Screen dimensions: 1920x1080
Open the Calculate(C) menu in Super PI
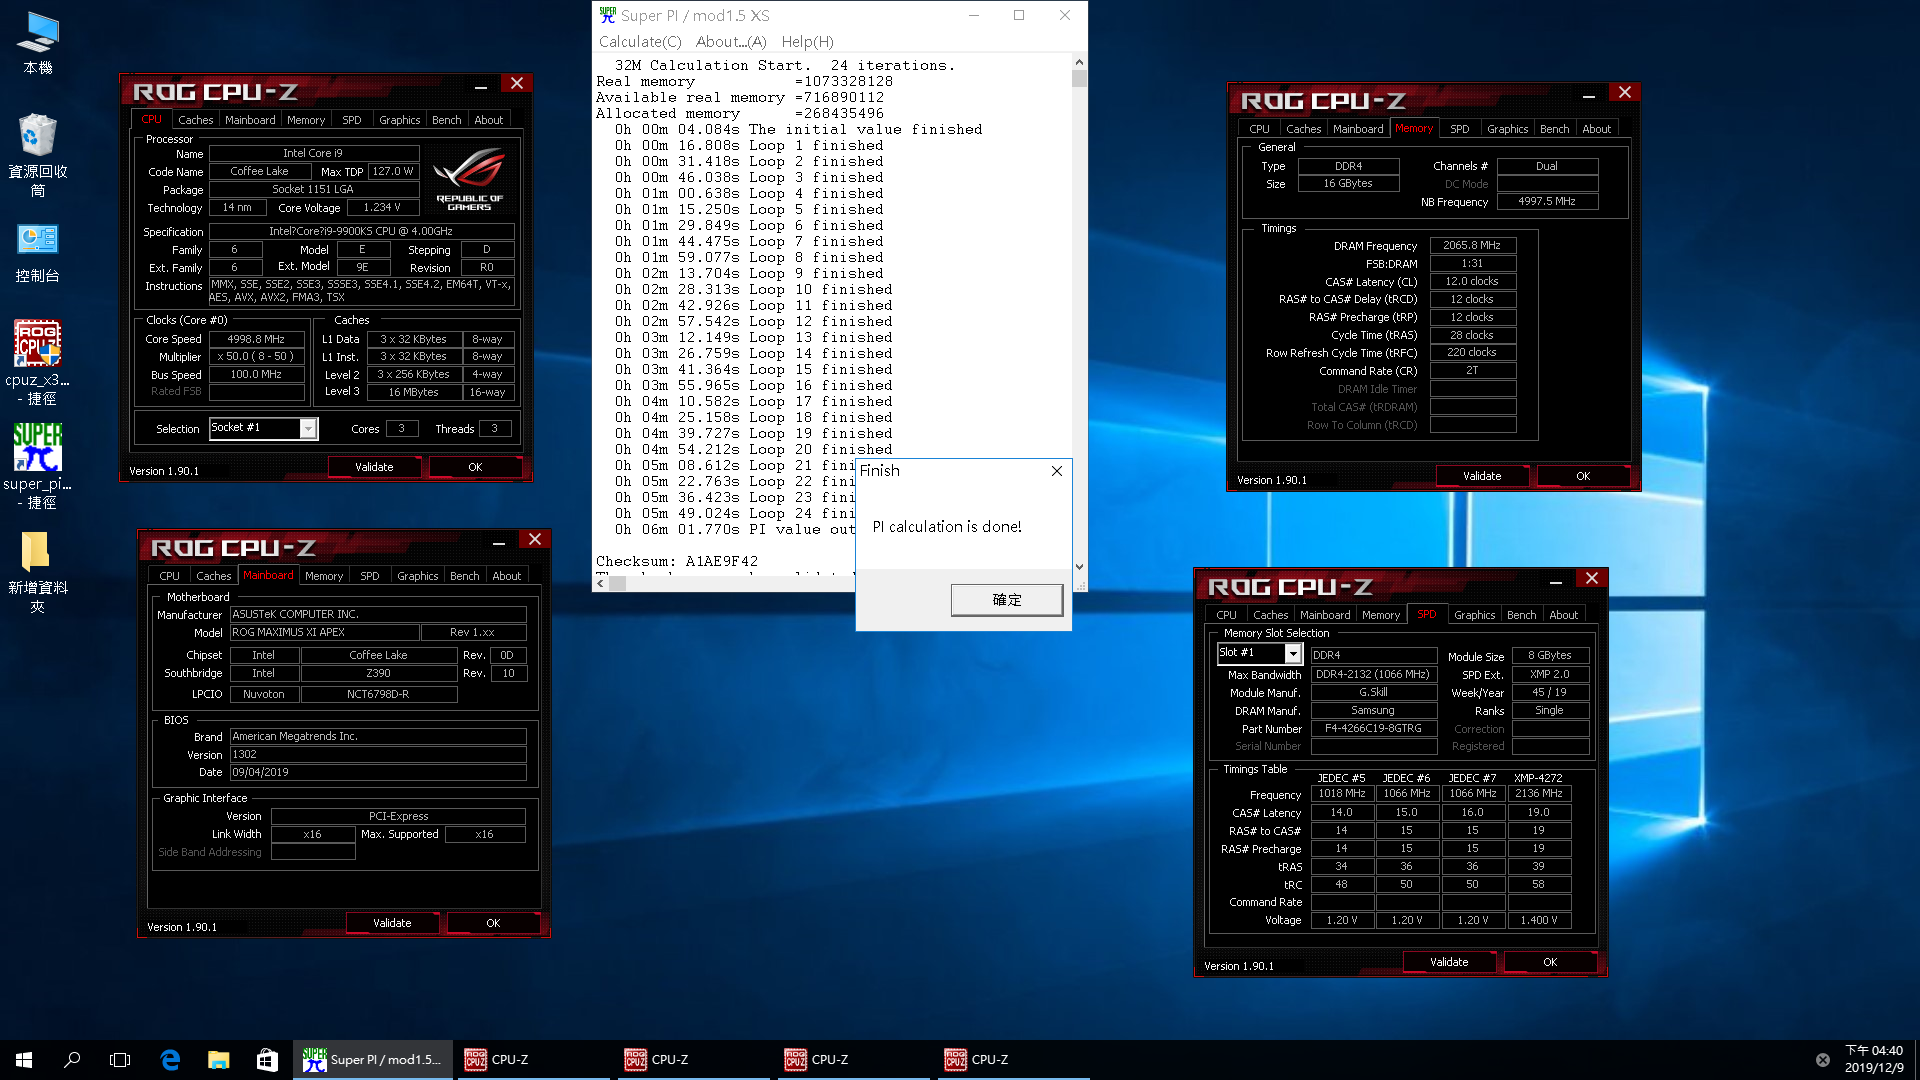click(639, 41)
